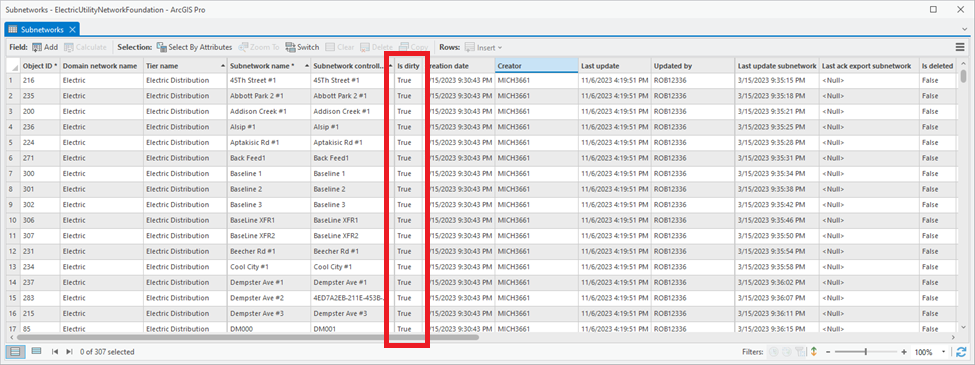The image size is (975, 365).
Task: Click the BaseLine XFR1 subnetwork controller cell
Action: click(x=353, y=220)
